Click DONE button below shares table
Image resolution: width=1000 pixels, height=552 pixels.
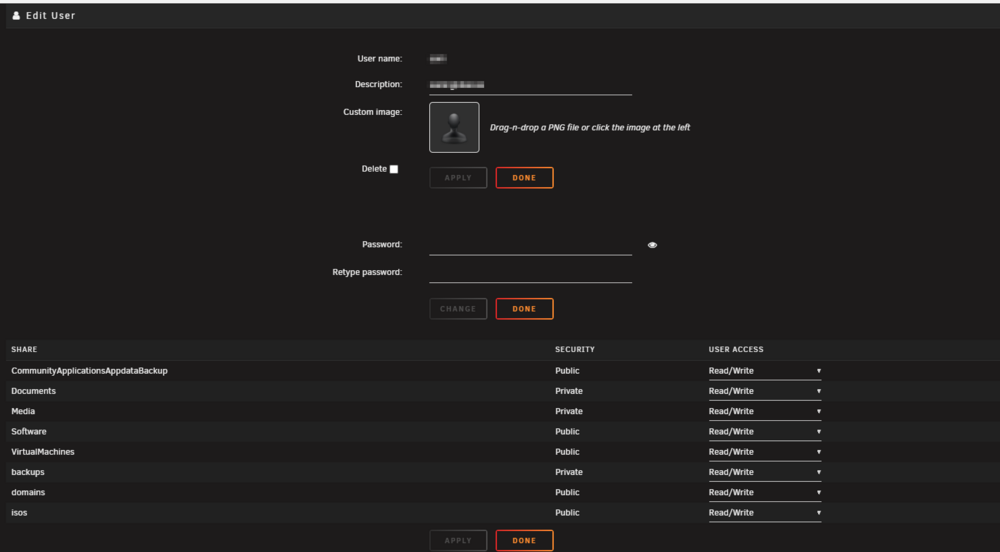click(x=524, y=541)
